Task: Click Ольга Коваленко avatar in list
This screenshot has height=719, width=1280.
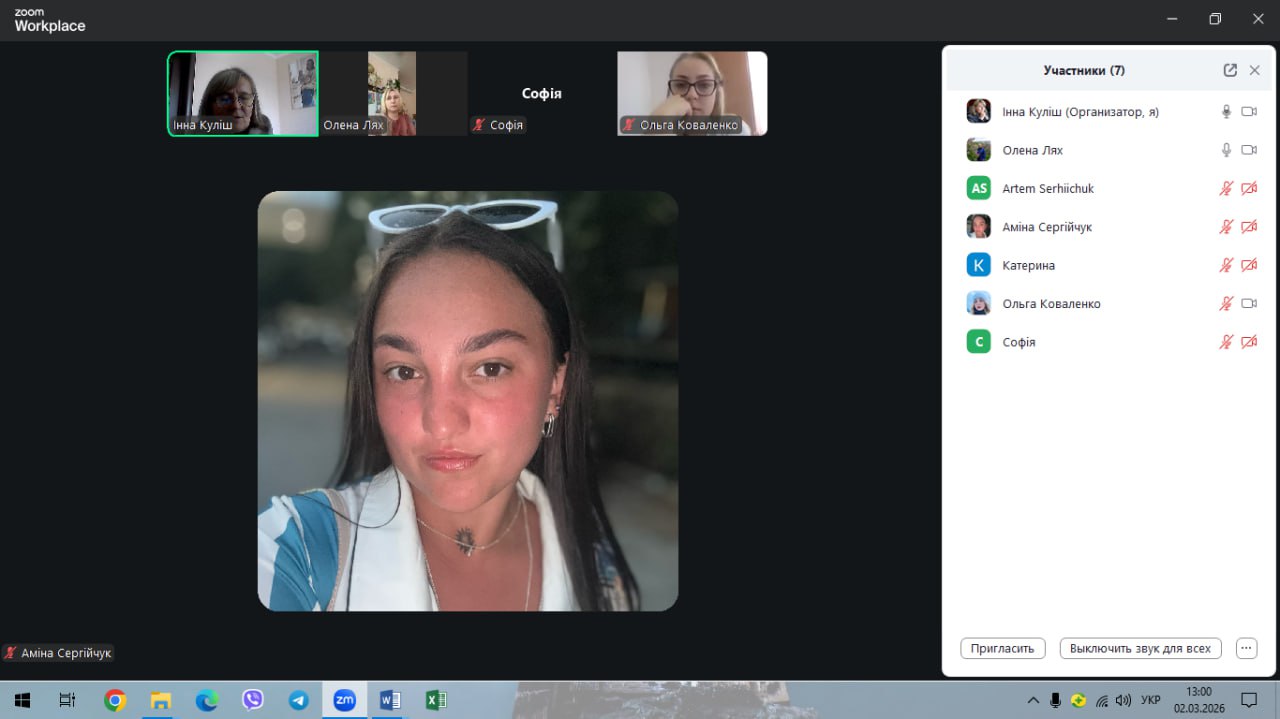Action: pyautogui.click(x=979, y=303)
